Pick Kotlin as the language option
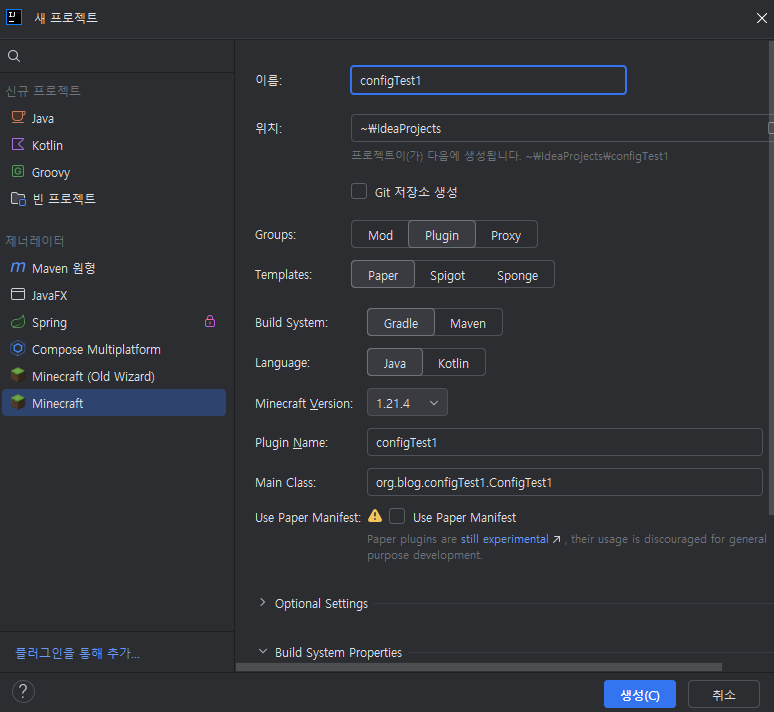The width and height of the screenshot is (774, 712). [454, 363]
